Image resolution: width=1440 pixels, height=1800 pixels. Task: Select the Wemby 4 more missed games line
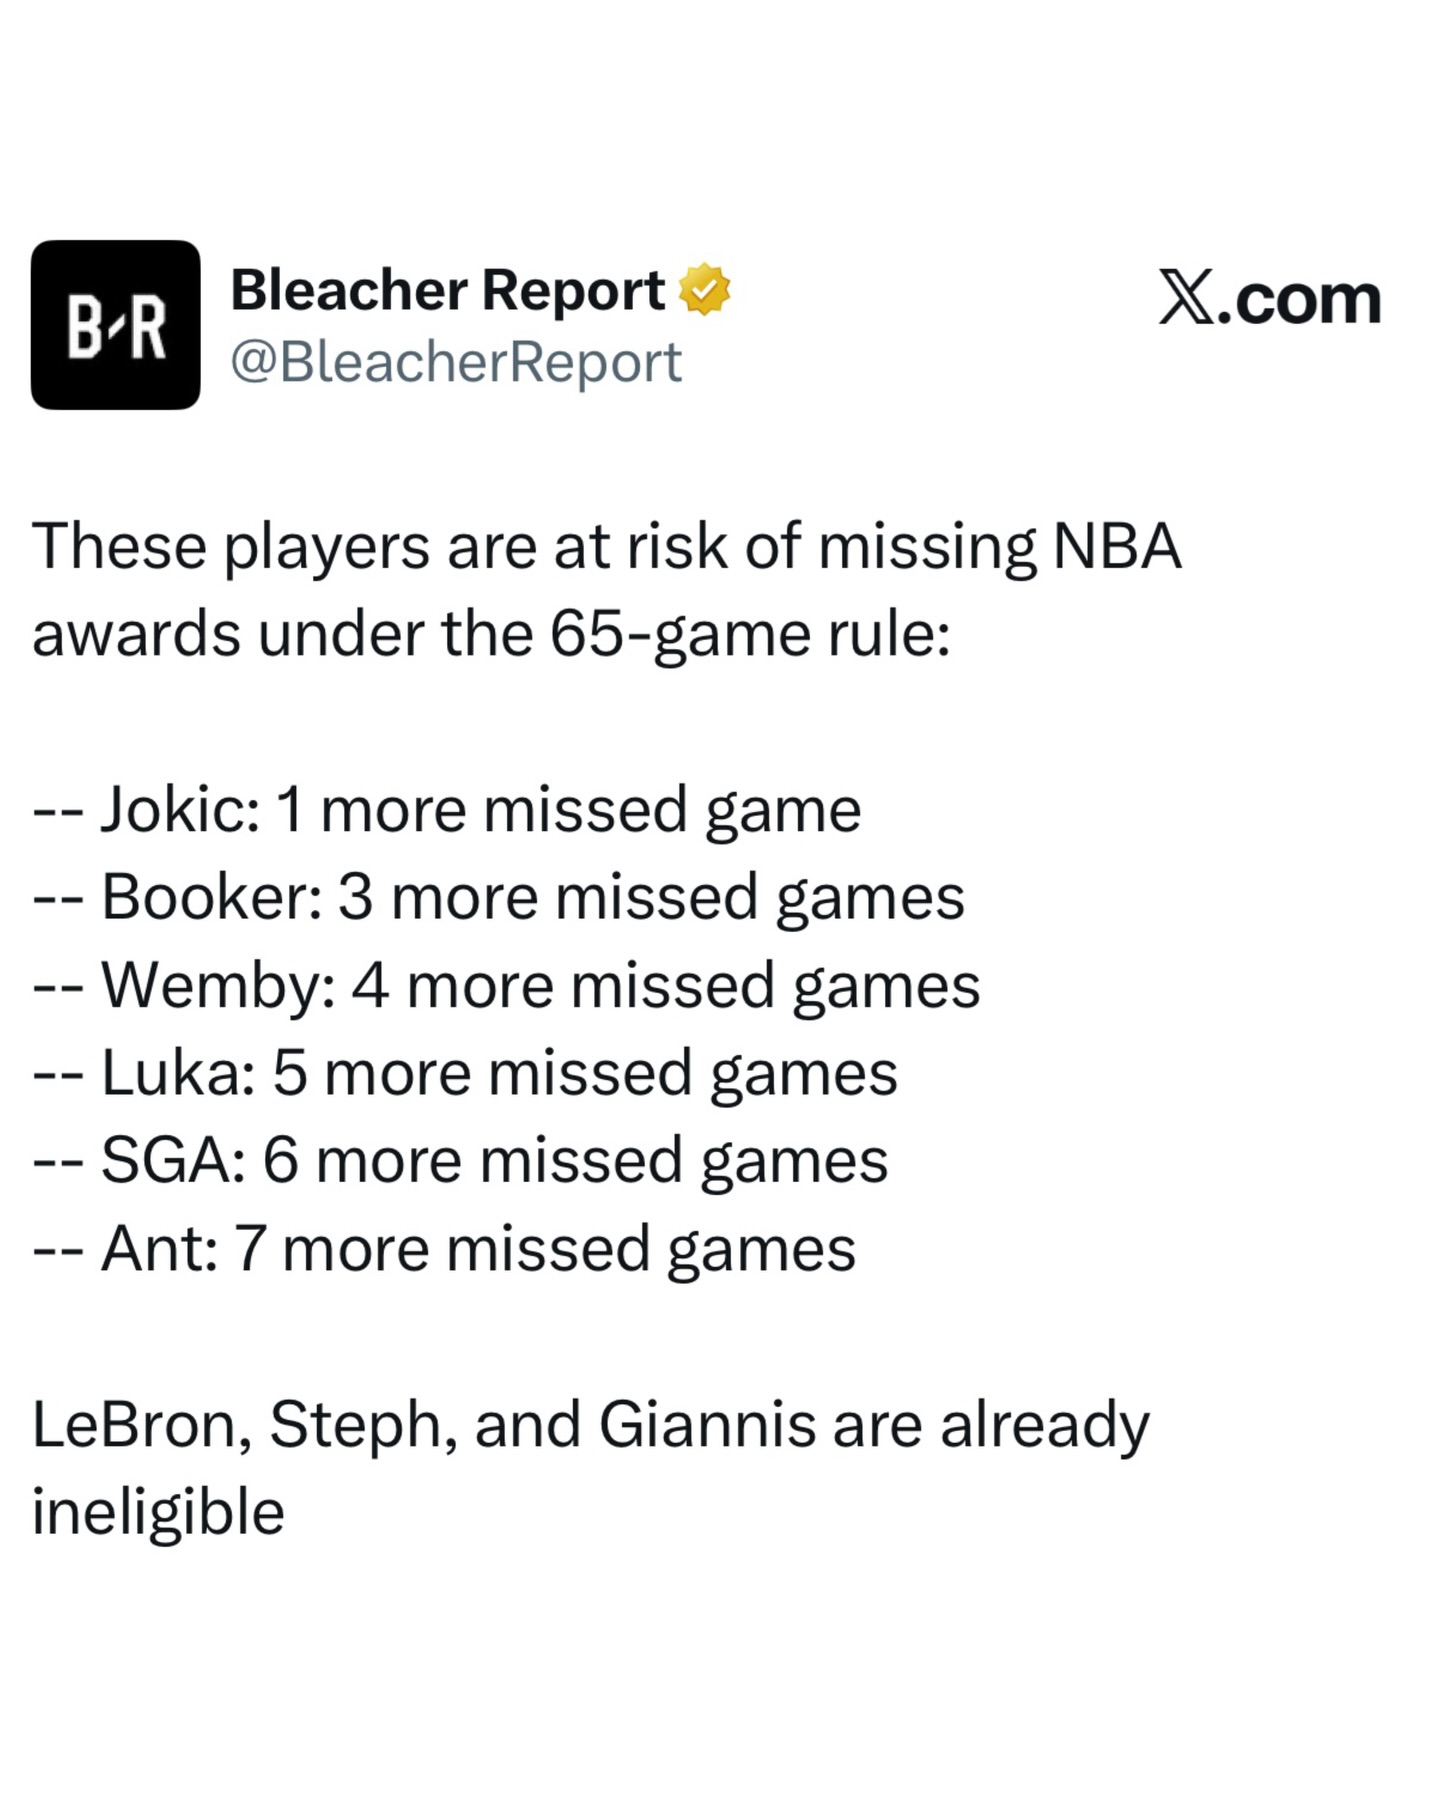(506, 985)
